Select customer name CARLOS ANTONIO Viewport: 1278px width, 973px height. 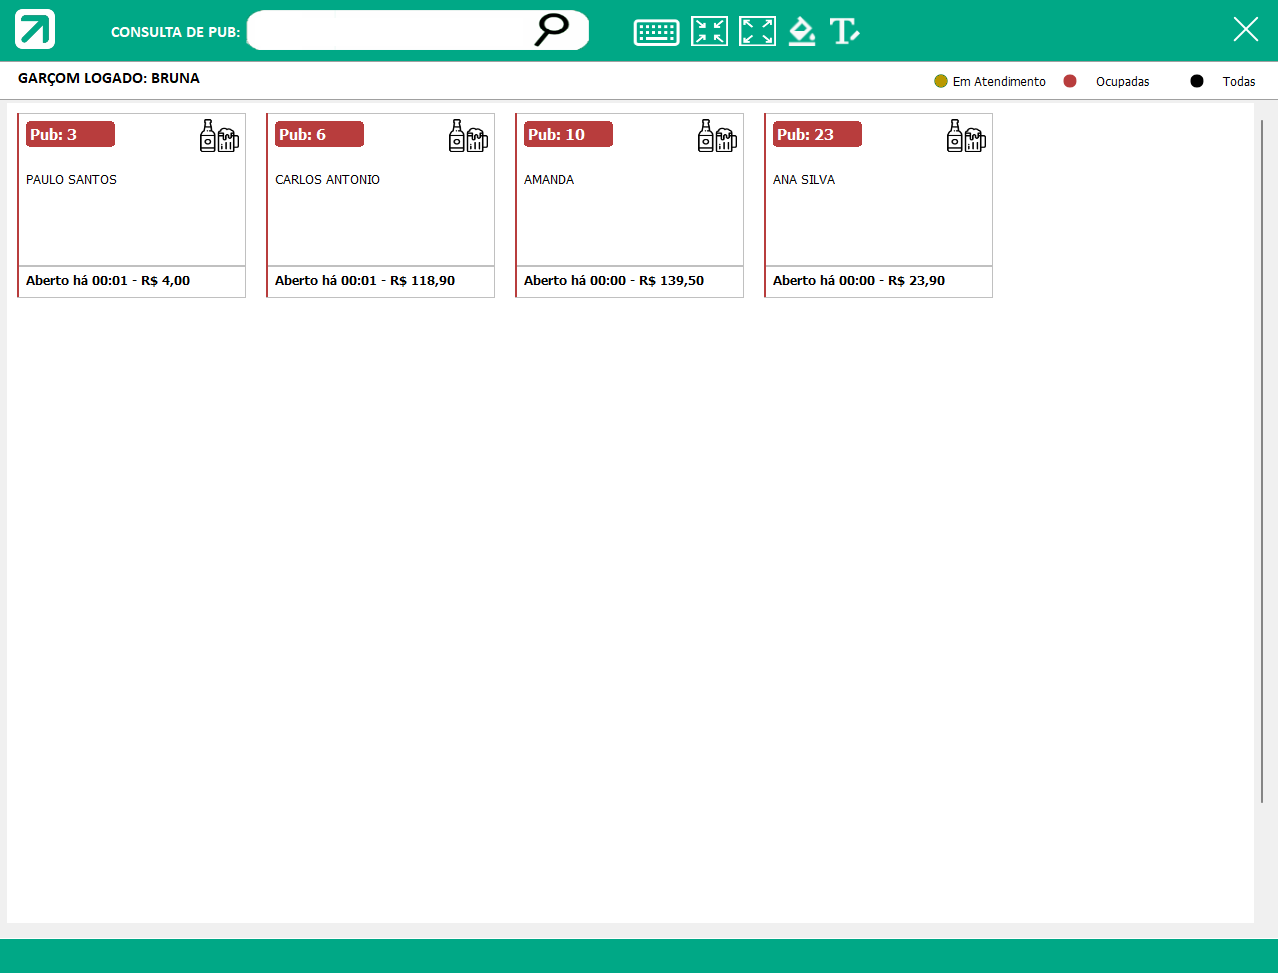pyautogui.click(x=327, y=180)
